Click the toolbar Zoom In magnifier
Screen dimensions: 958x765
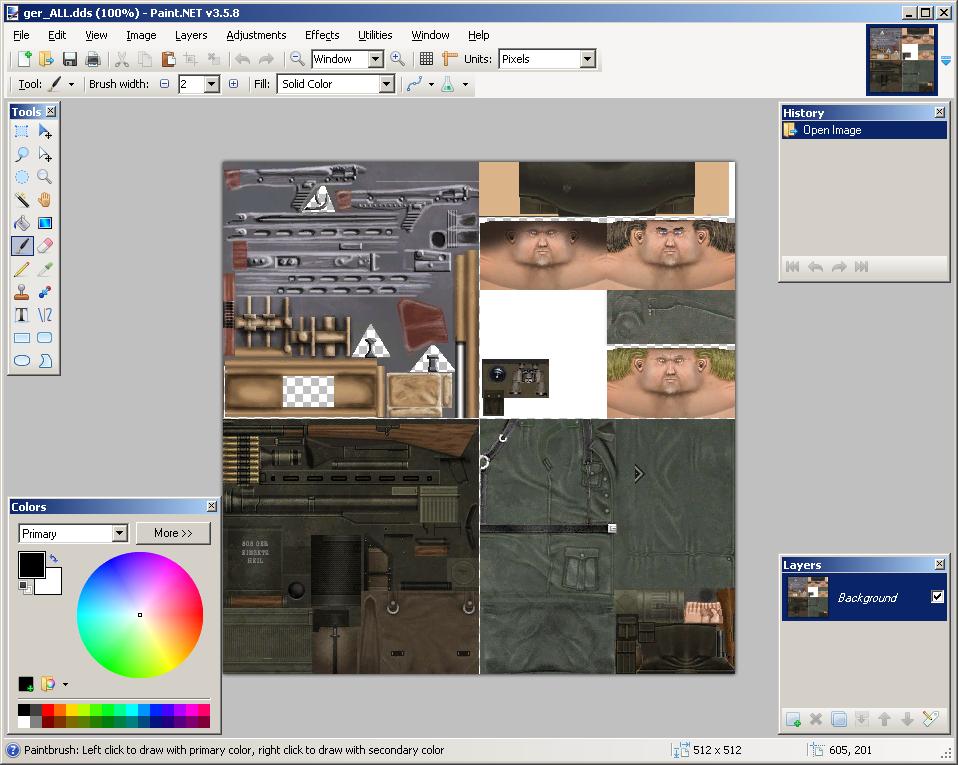tap(397, 59)
